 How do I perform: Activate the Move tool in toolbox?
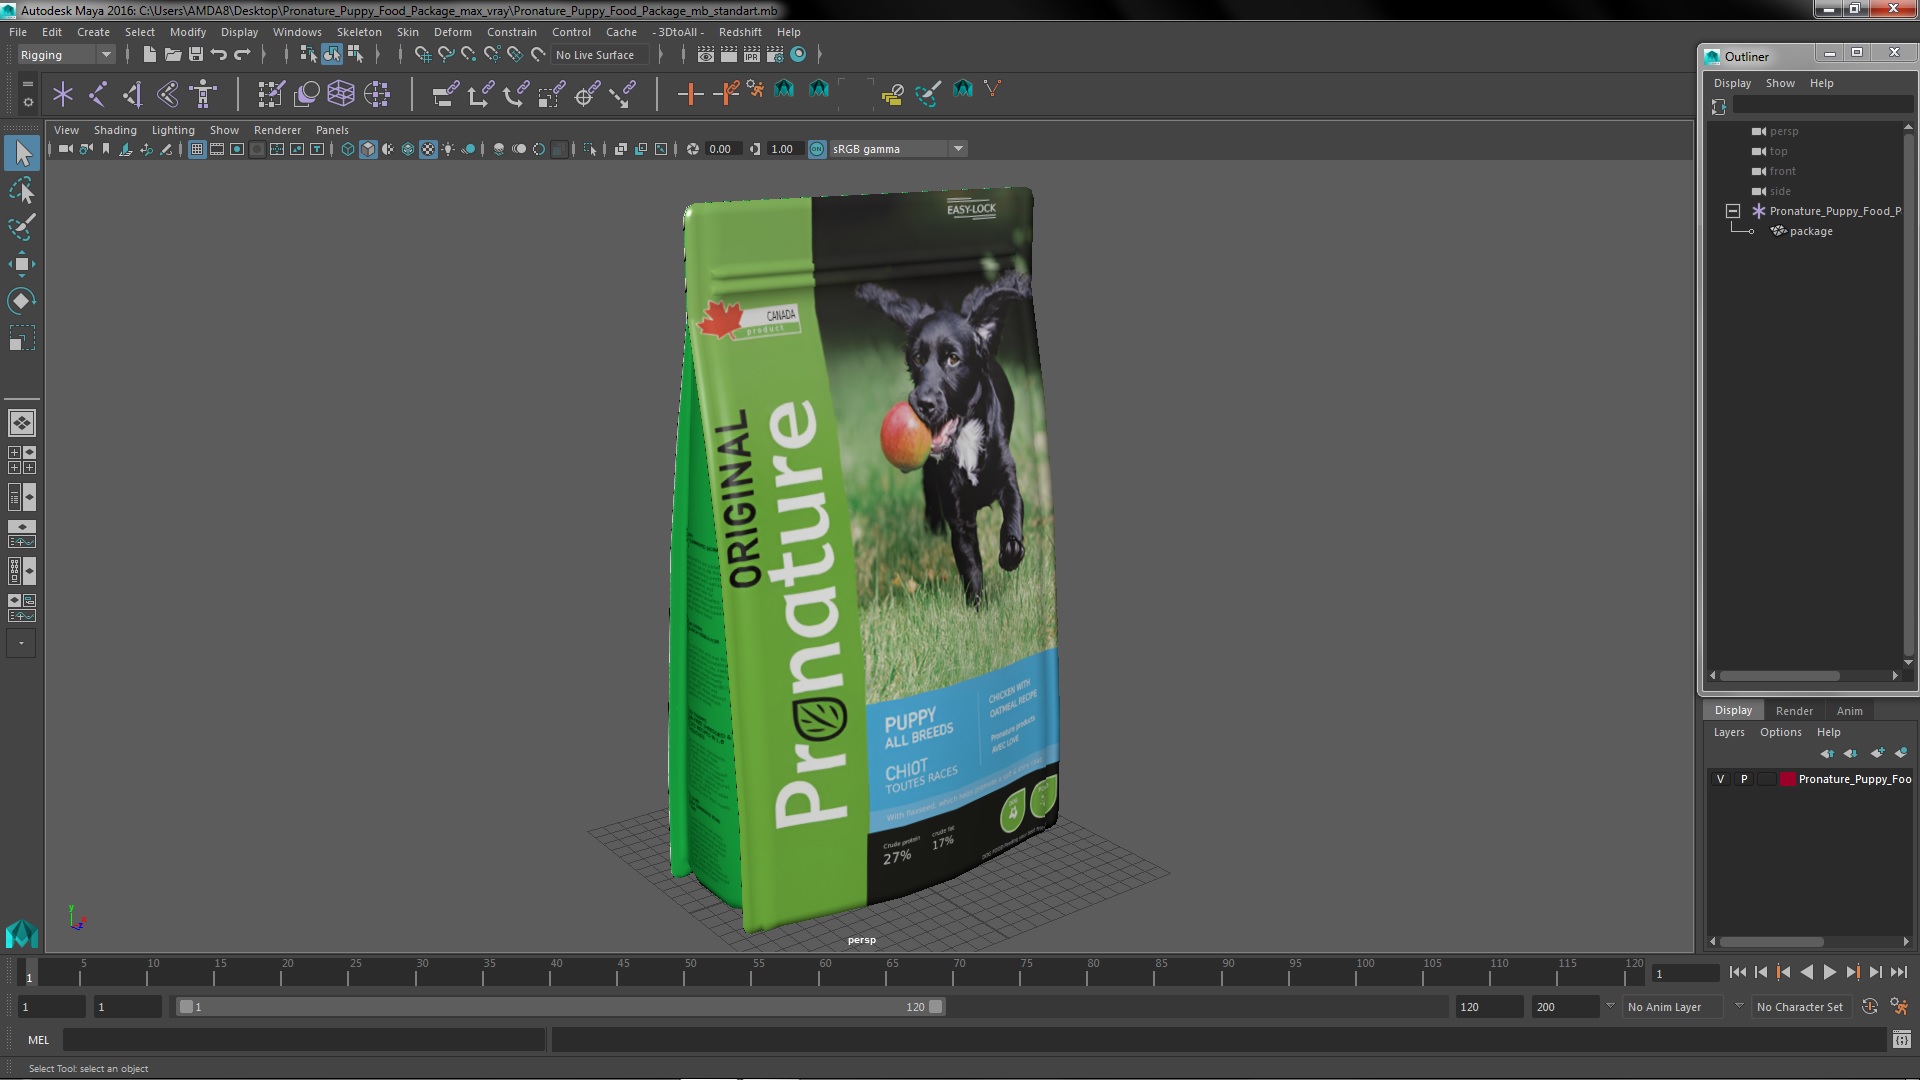22,264
